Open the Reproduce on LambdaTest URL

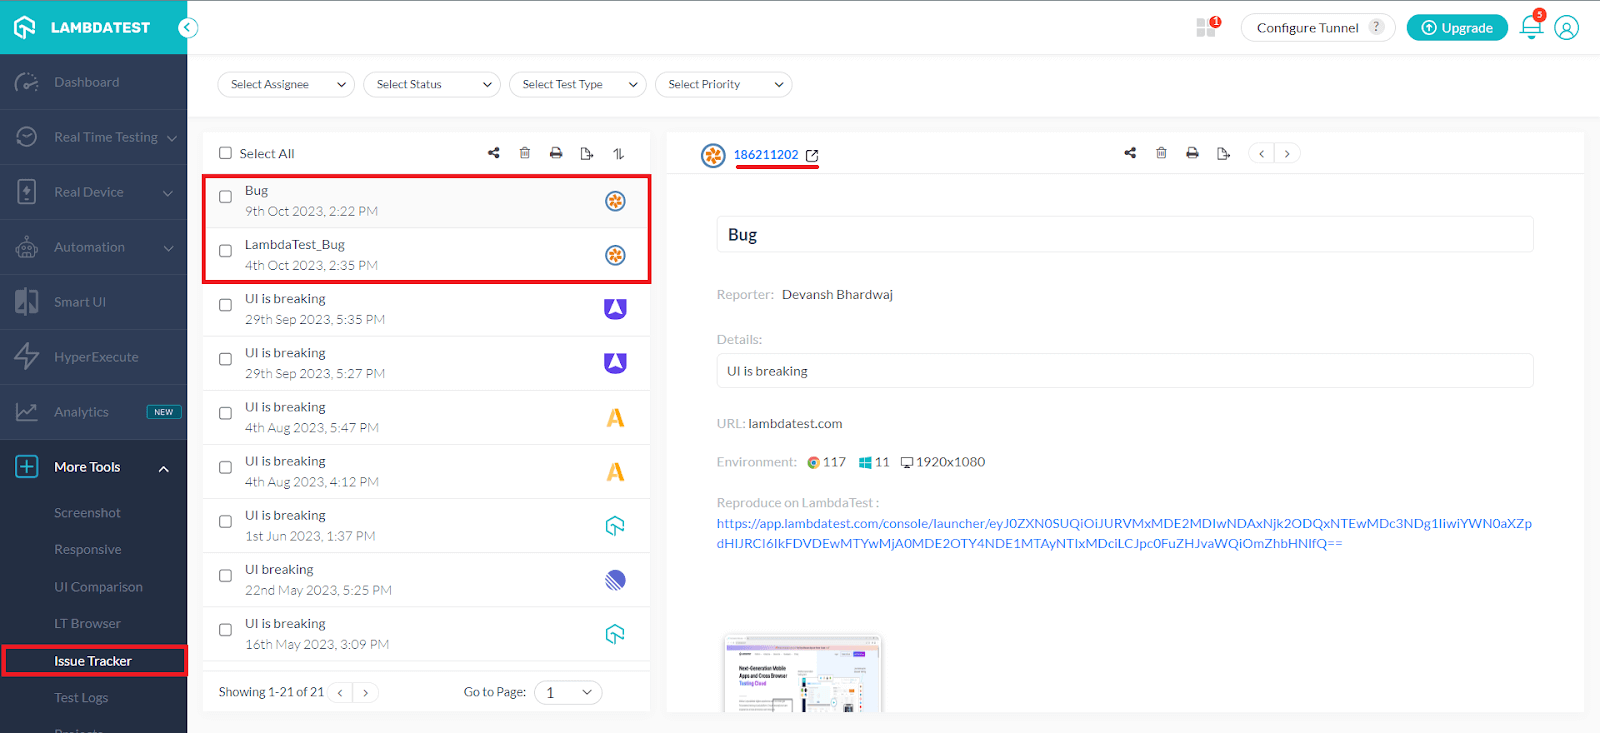[1124, 533]
